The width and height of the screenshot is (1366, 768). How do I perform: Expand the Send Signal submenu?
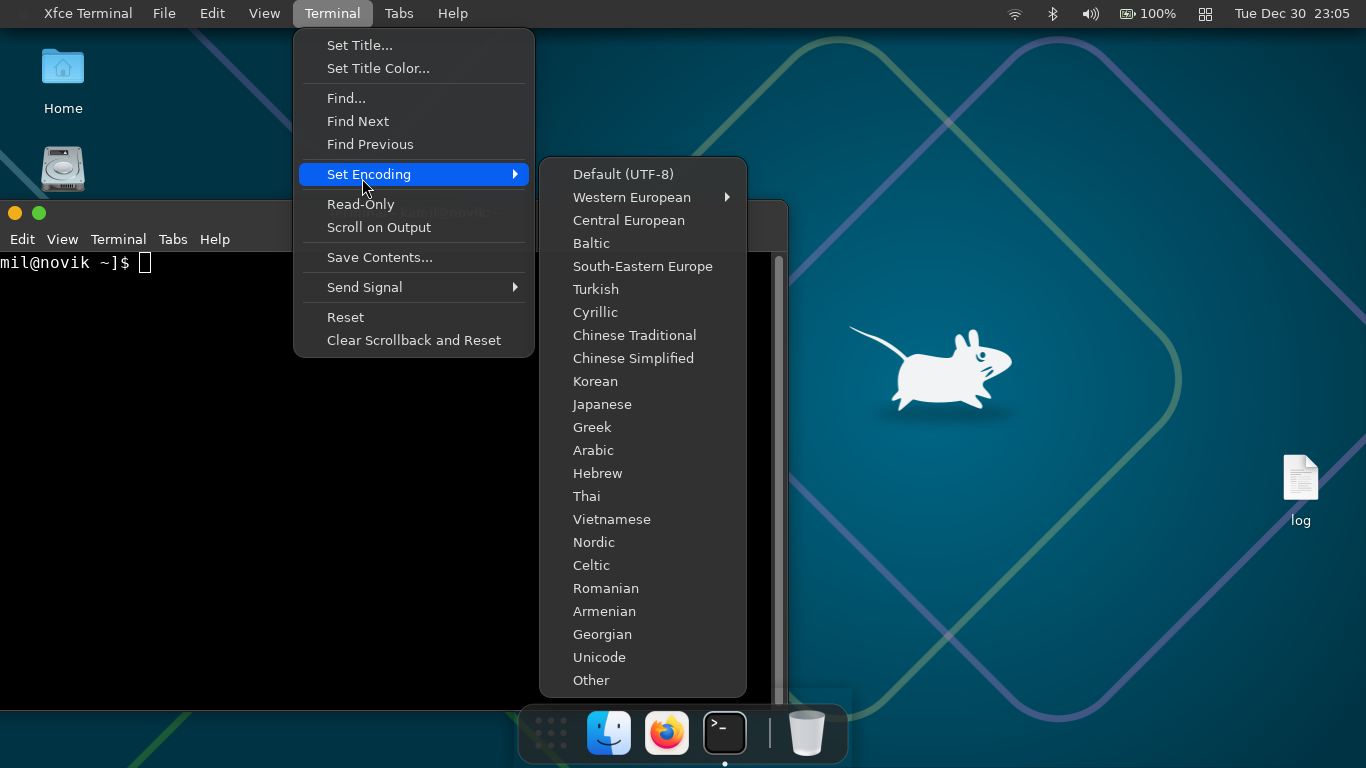pos(414,287)
